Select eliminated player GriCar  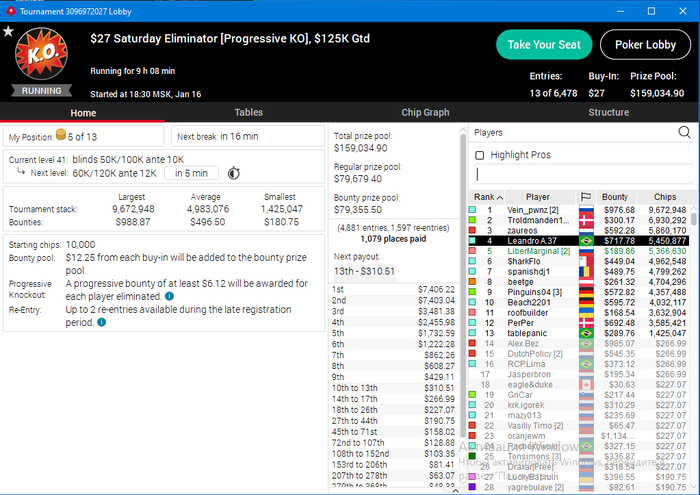pyautogui.click(x=579, y=395)
